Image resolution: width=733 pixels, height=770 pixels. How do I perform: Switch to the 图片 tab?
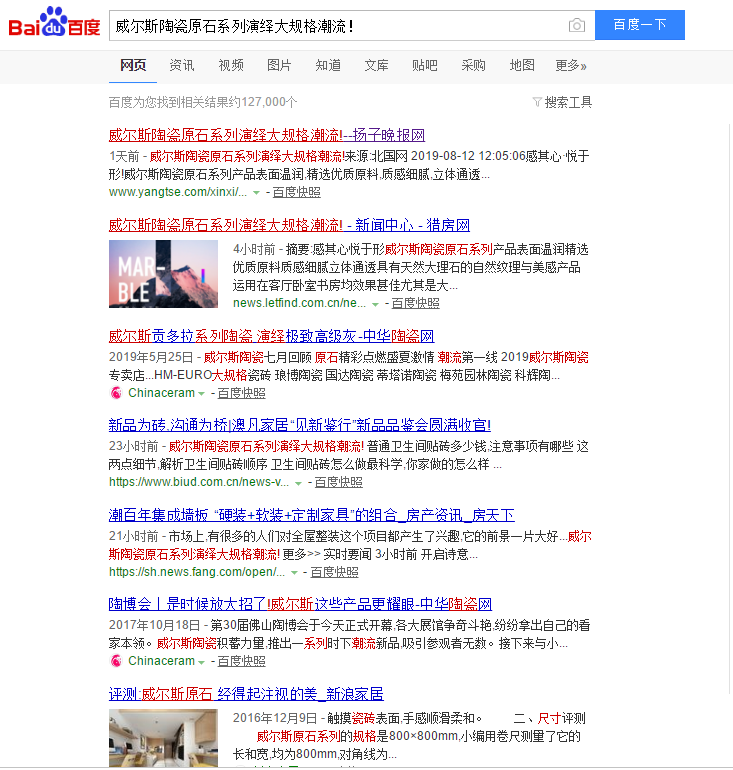pos(279,65)
